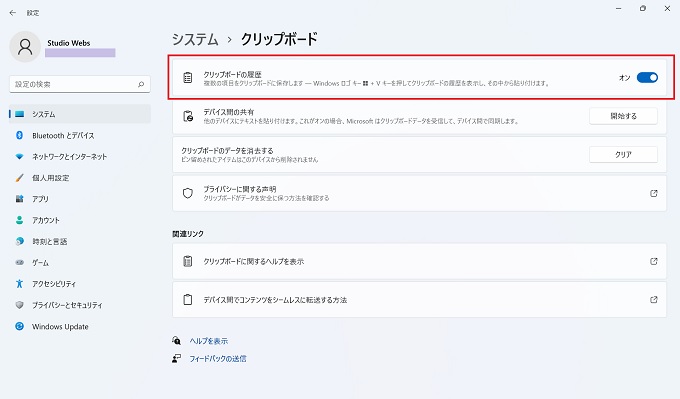Image resolution: width=680 pixels, height=399 pixels.
Task: Click the 設定の検索 search field
Action: click(80, 84)
